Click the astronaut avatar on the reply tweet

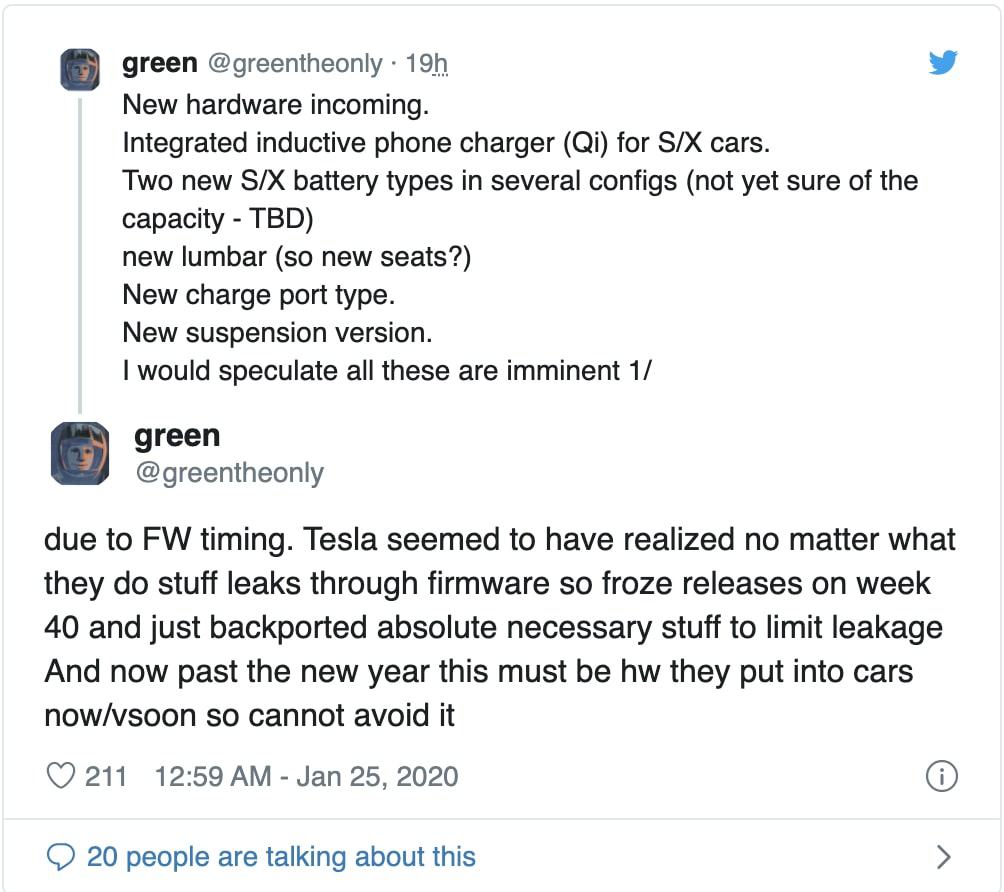pyautogui.click(x=80, y=452)
